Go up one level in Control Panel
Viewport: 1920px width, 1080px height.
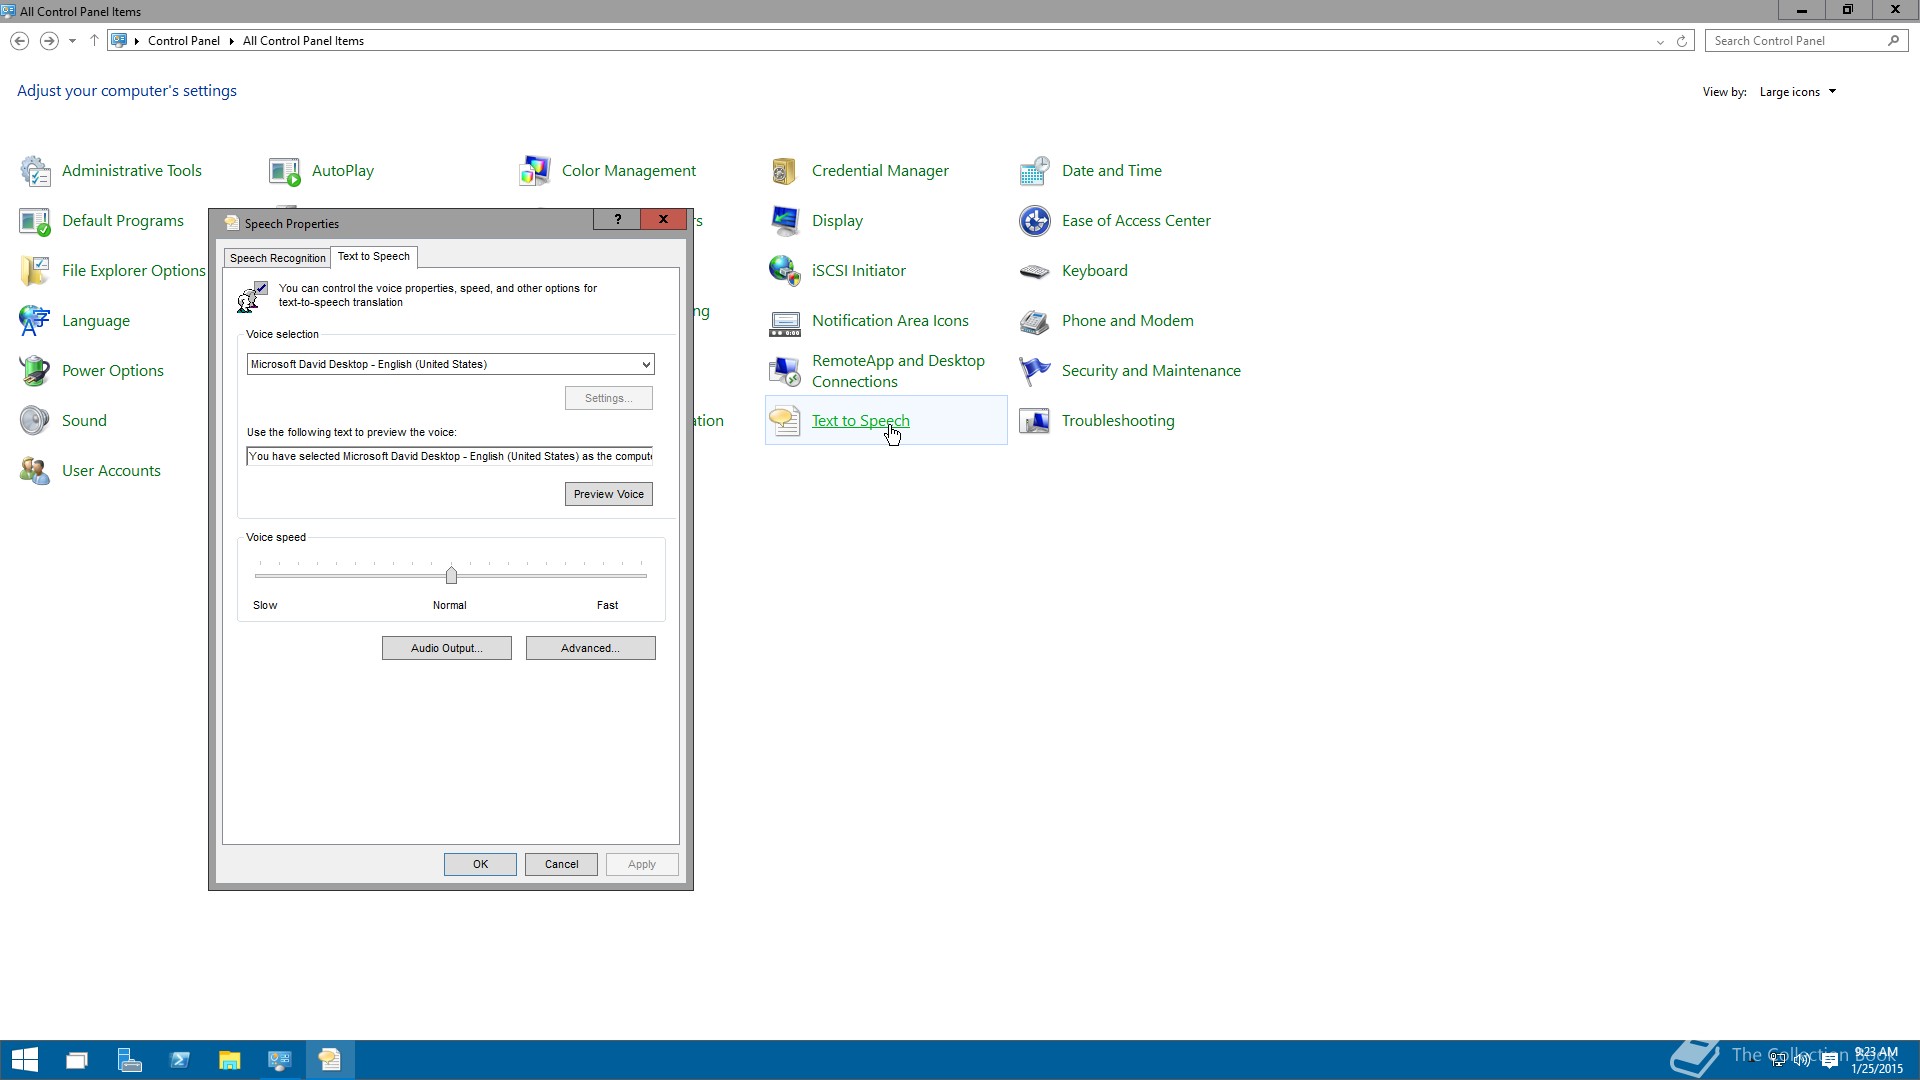coord(94,41)
